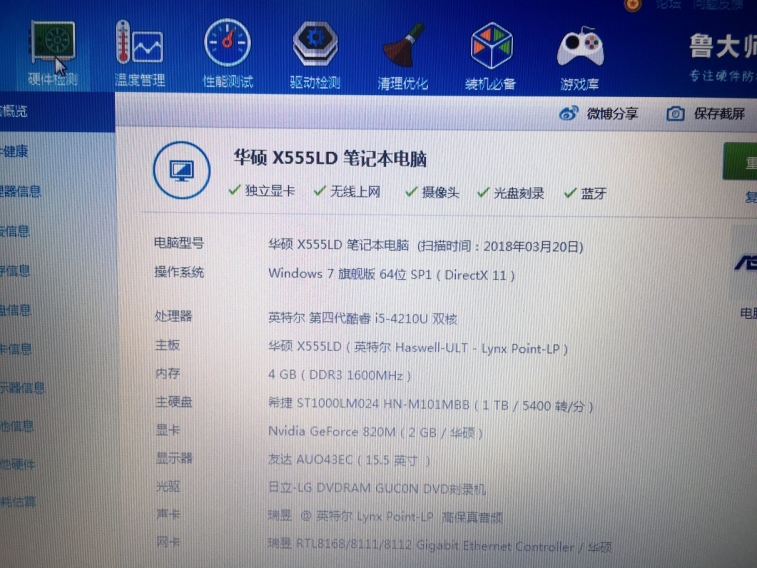
Task: Click the Nvidia GeForce 820M value
Action: point(376,431)
